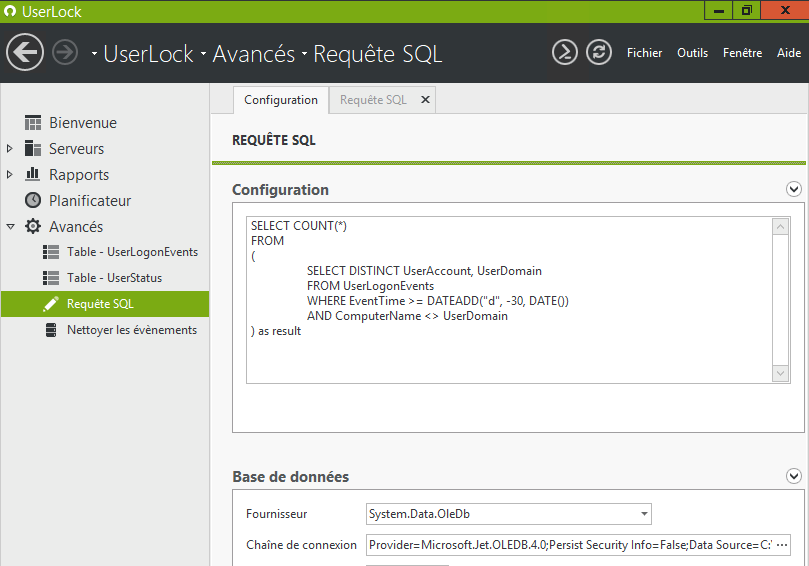The image size is (809, 566).
Task: Click the pencil icon beside Requête SQL
Action: point(51,304)
